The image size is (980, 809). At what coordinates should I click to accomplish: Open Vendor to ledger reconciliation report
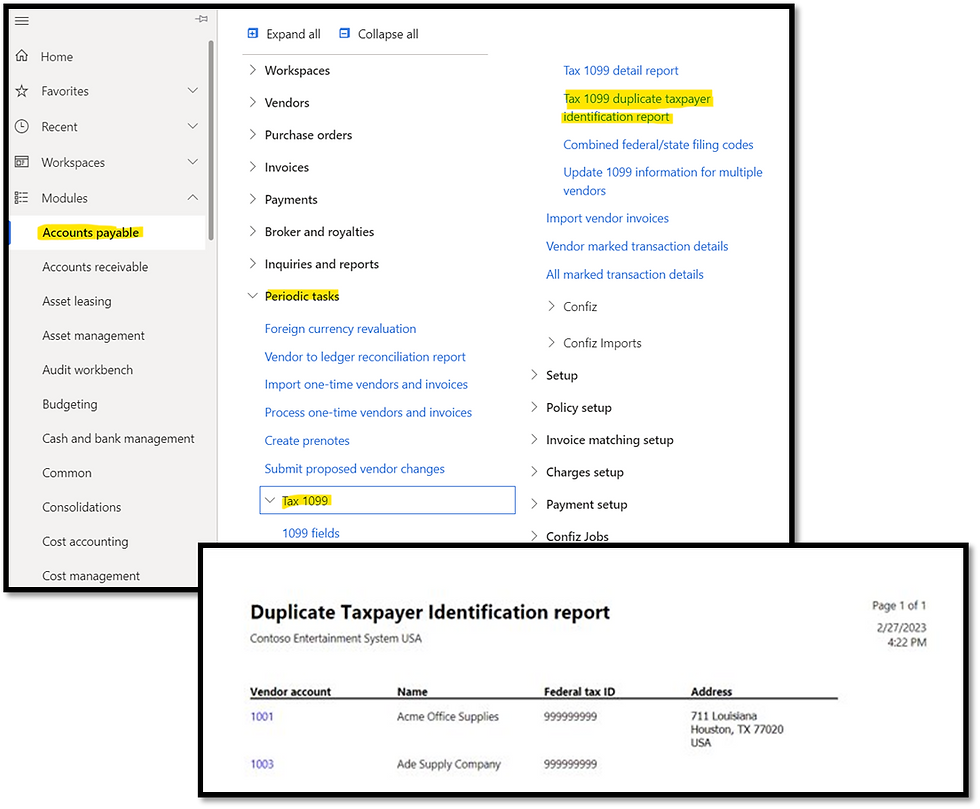pos(365,357)
